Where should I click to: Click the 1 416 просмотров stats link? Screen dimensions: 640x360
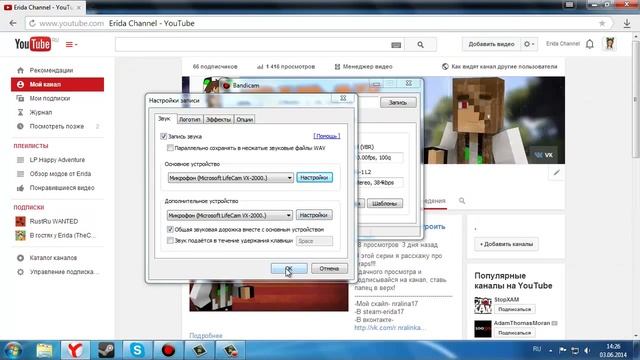(x=286, y=67)
